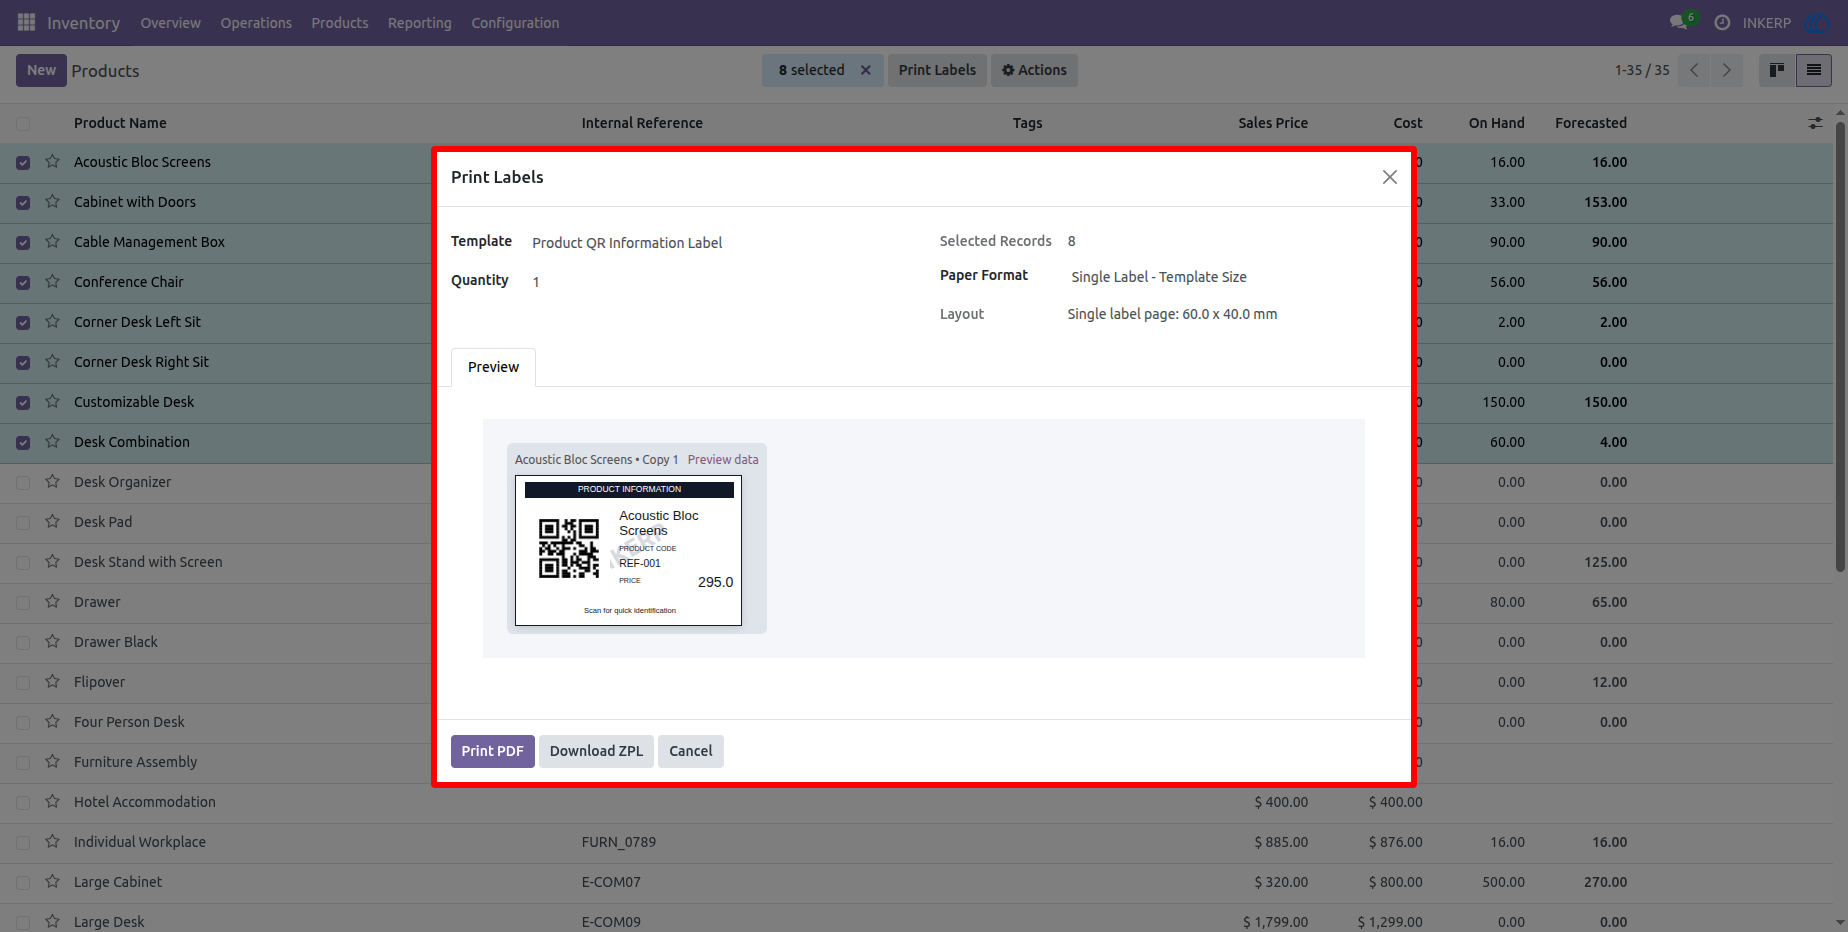This screenshot has height=932, width=1848.
Task: Clear the 8 selected selection with X
Action: (866, 70)
